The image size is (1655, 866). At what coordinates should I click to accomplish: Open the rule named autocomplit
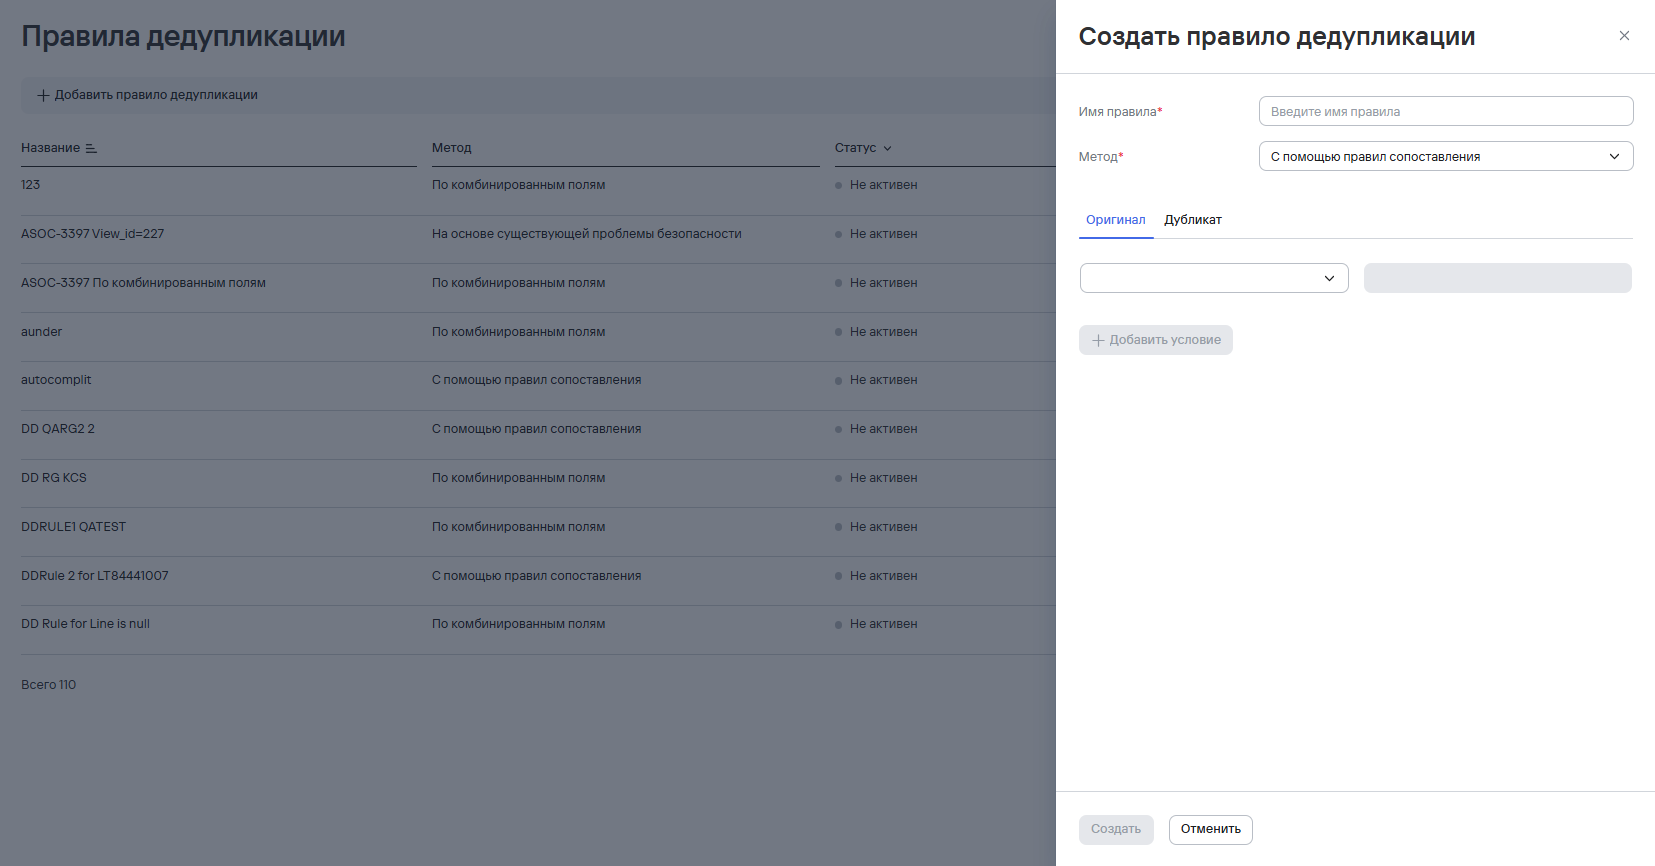pyautogui.click(x=56, y=380)
